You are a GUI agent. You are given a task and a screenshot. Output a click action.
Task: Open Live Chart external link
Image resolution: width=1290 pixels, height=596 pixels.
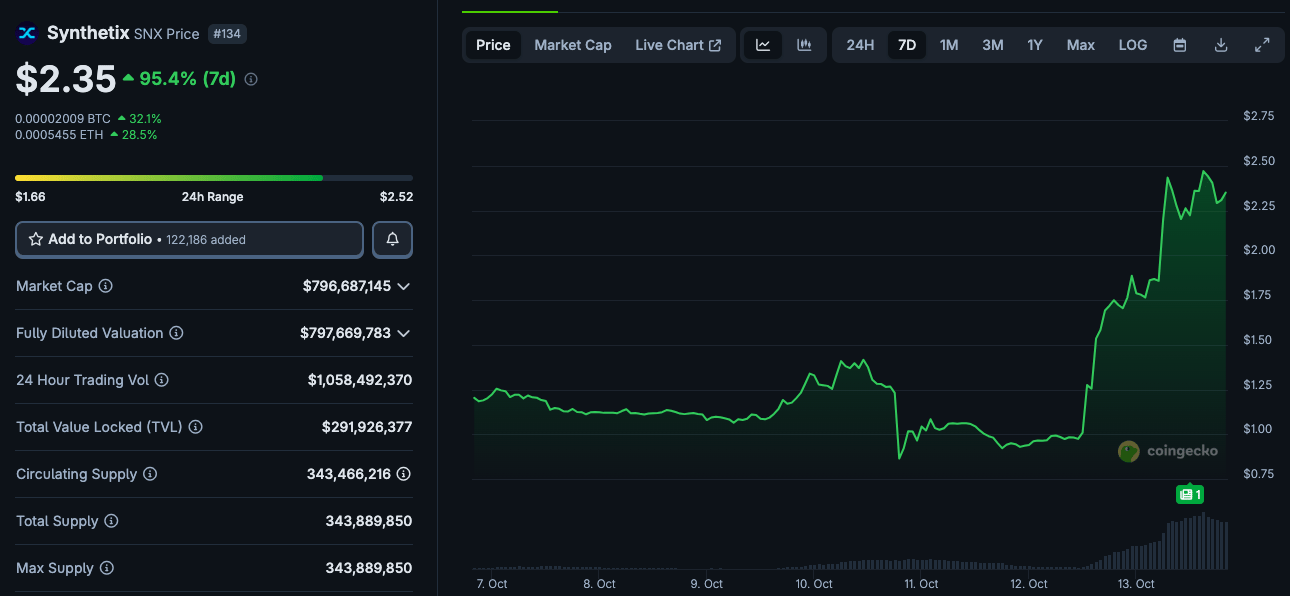[678, 45]
